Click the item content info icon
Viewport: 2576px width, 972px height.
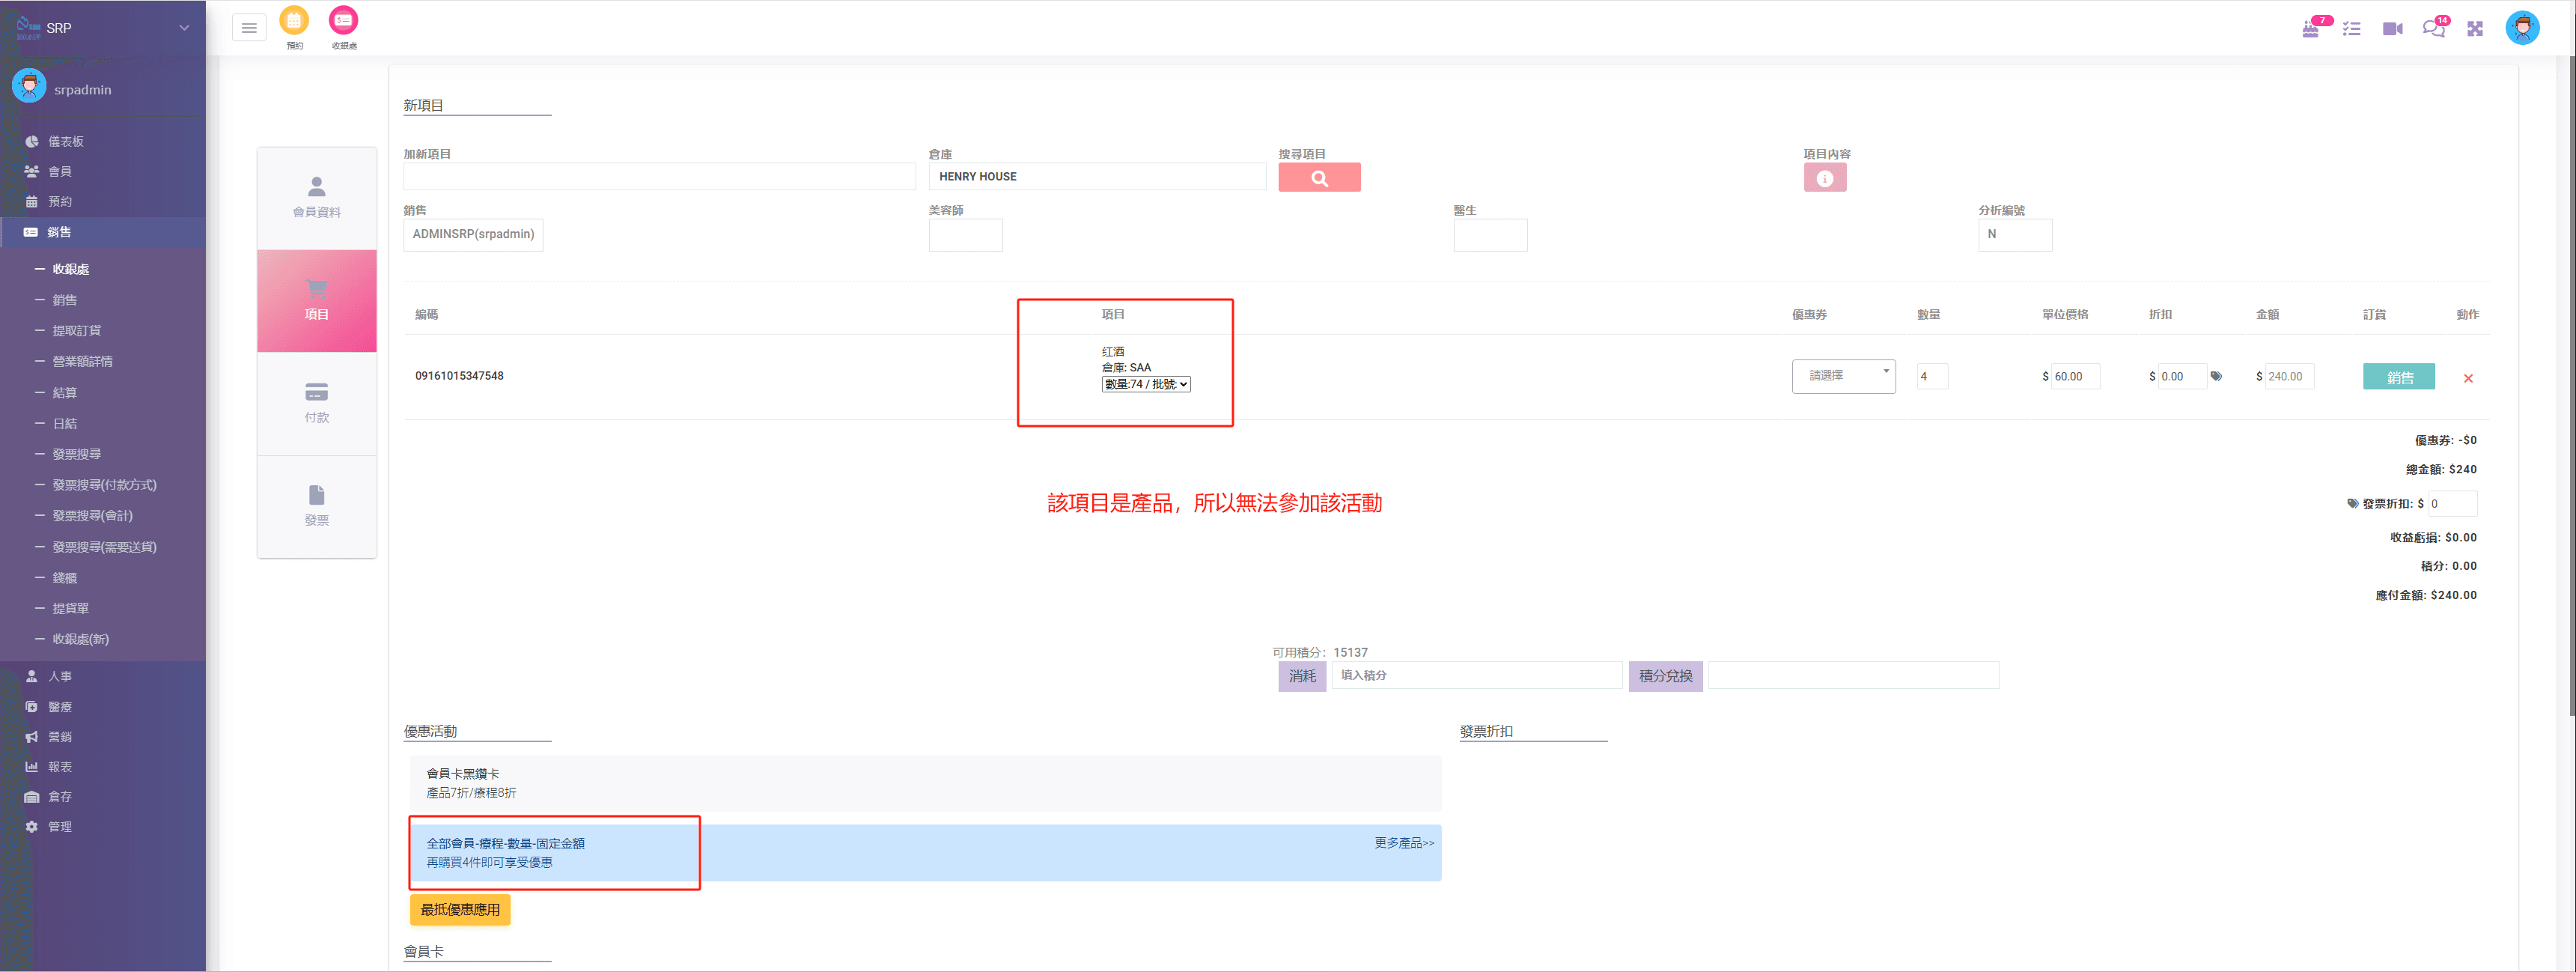tap(1824, 178)
